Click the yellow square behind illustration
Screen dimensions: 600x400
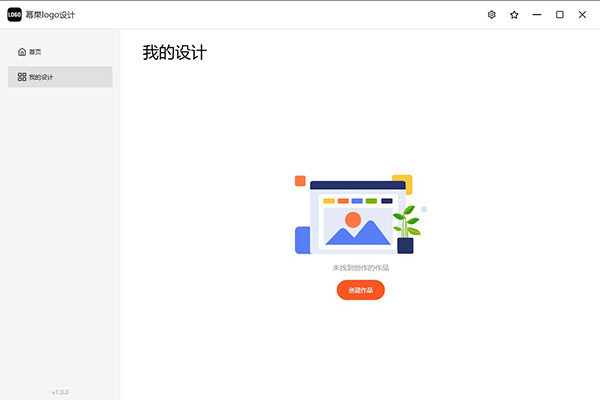pos(403,184)
